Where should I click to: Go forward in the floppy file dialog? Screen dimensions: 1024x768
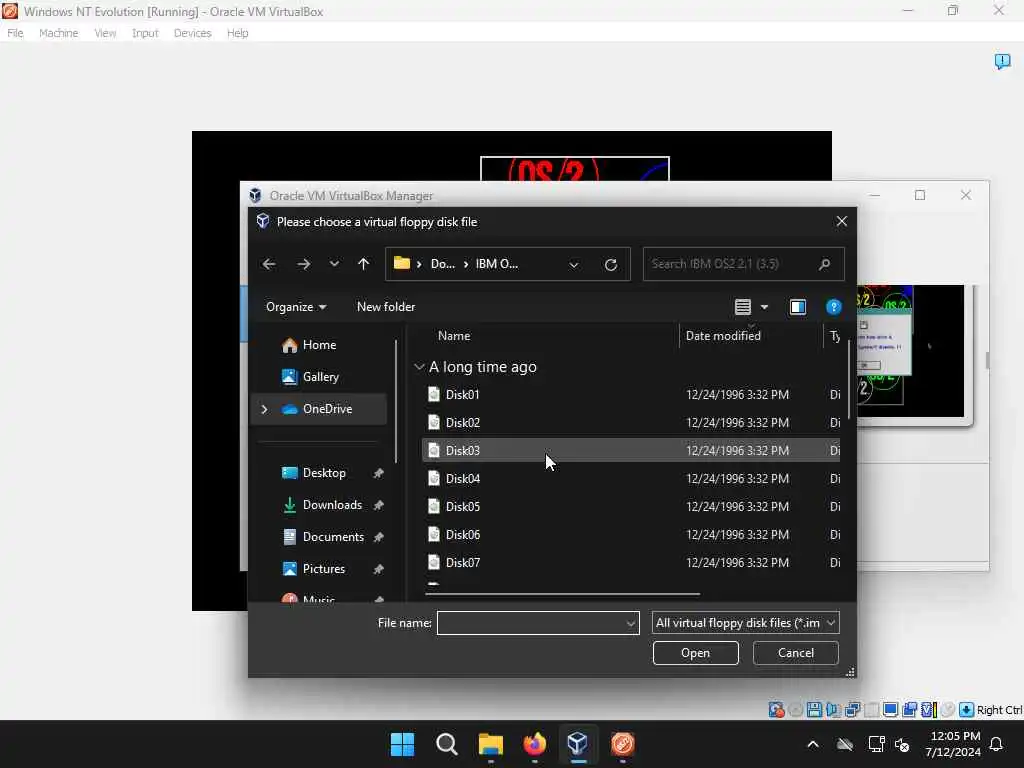[304, 264]
